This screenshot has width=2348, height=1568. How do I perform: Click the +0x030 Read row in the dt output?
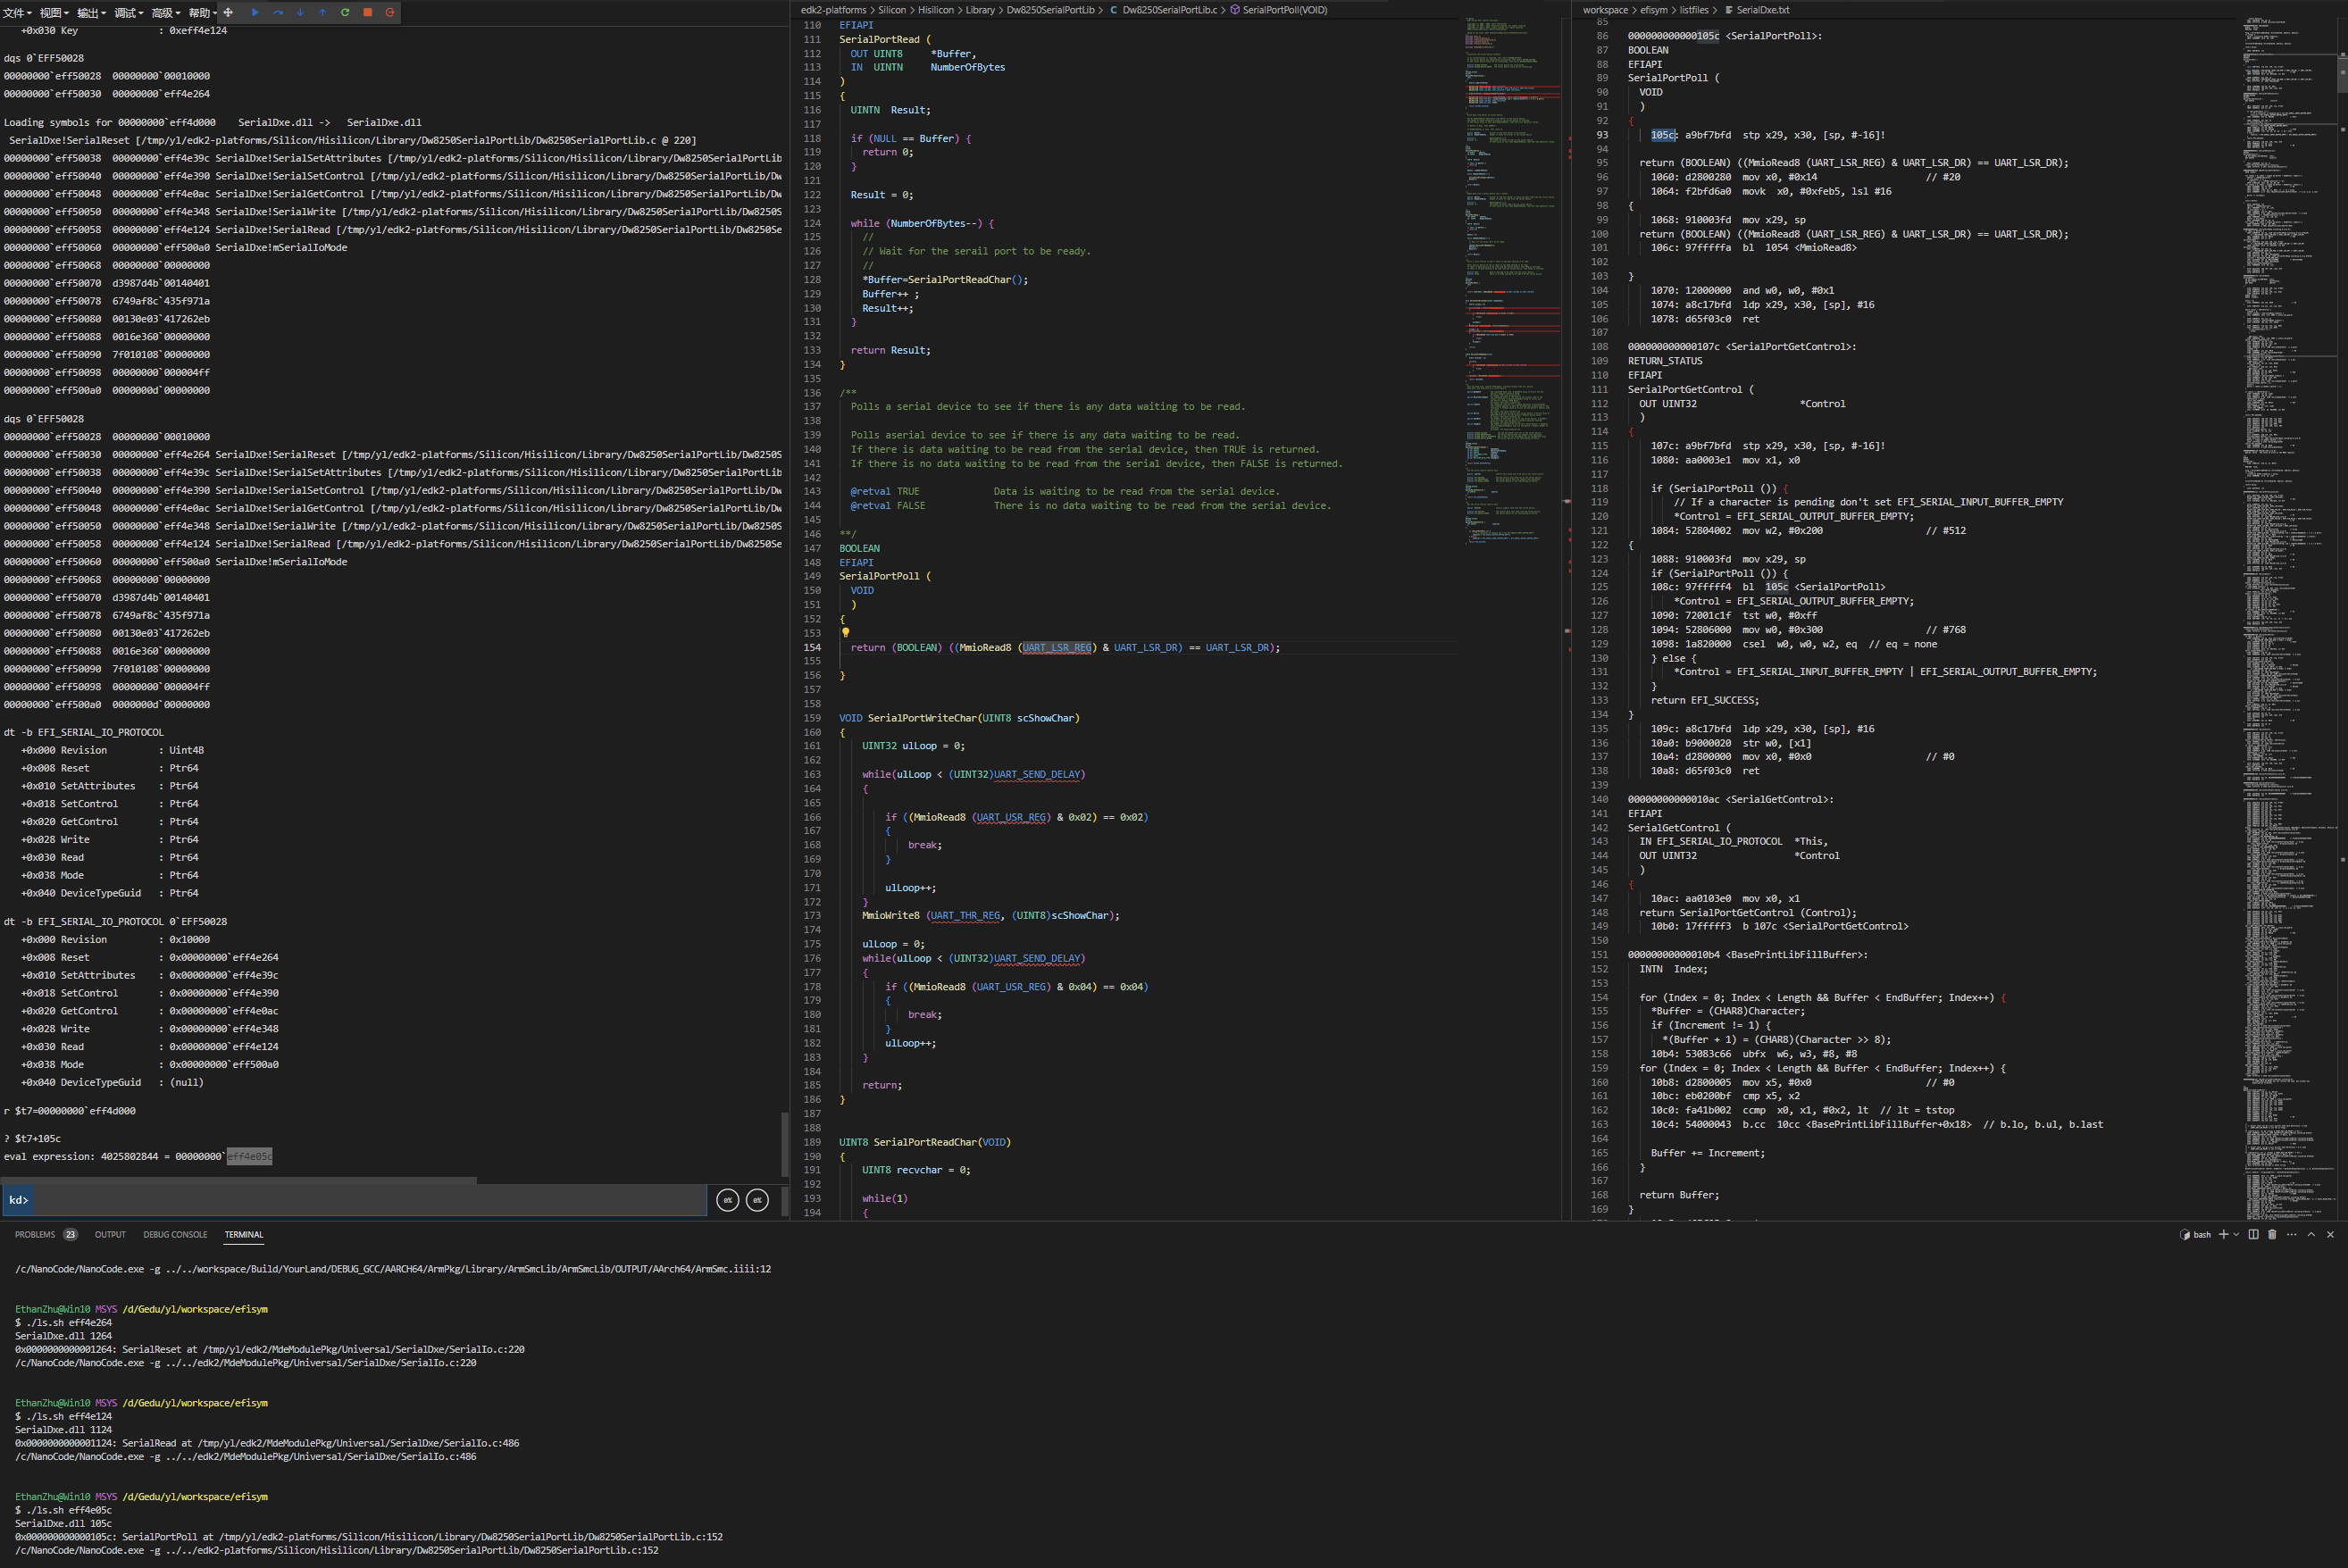pyautogui.click(x=150, y=1047)
